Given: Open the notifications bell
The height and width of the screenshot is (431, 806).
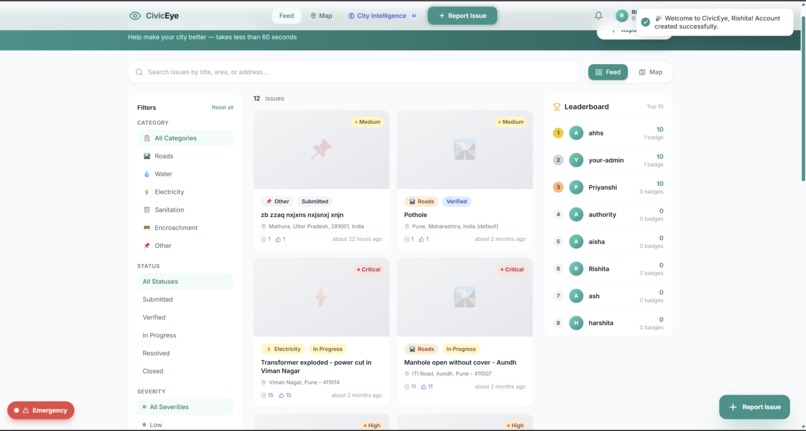Looking at the screenshot, I should (598, 16).
